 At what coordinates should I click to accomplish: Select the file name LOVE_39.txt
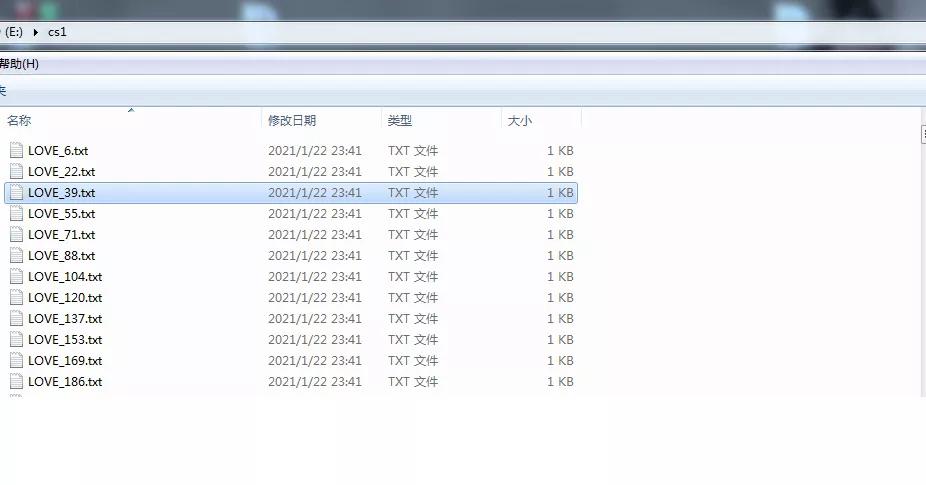[x=61, y=193]
